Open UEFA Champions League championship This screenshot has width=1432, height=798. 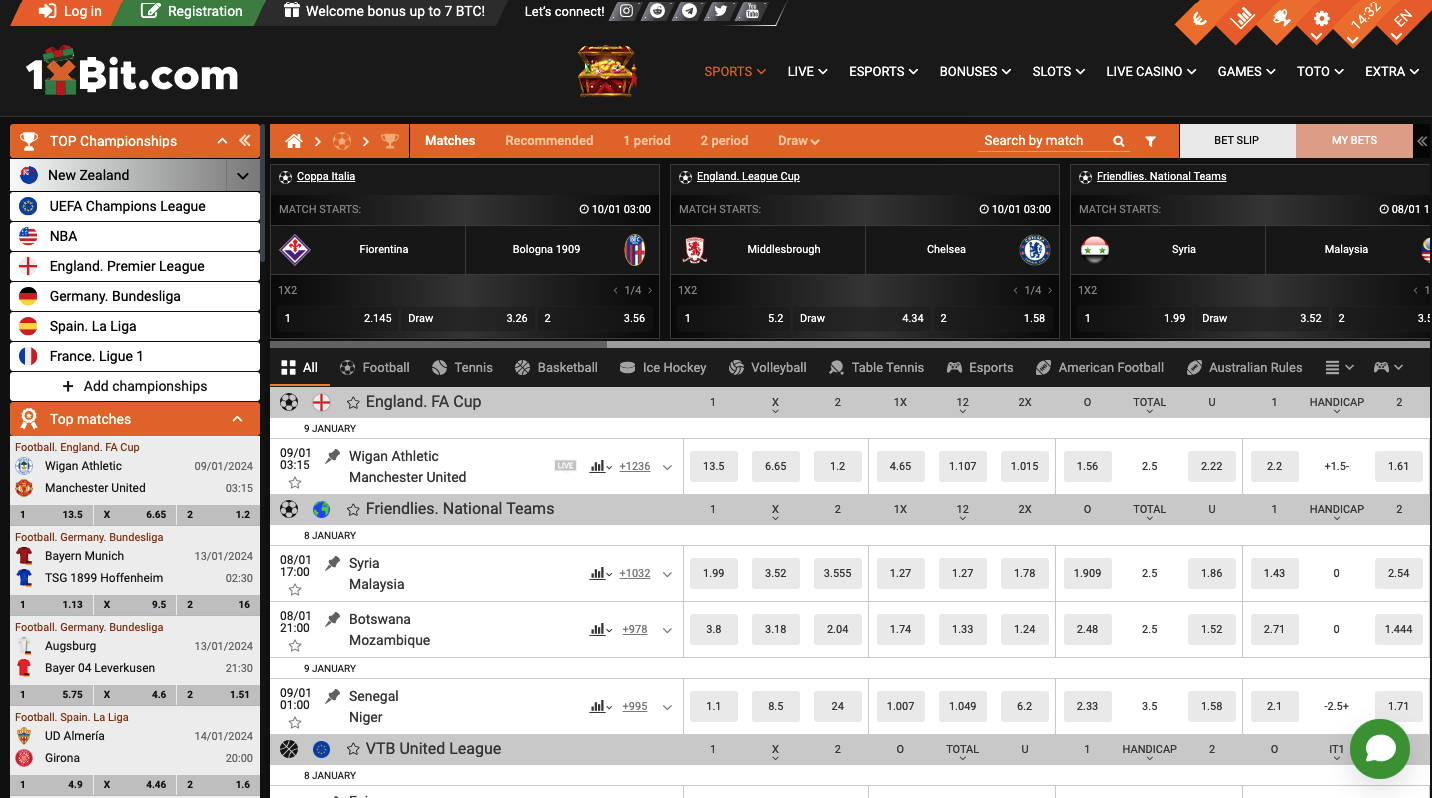[x=135, y=206]
